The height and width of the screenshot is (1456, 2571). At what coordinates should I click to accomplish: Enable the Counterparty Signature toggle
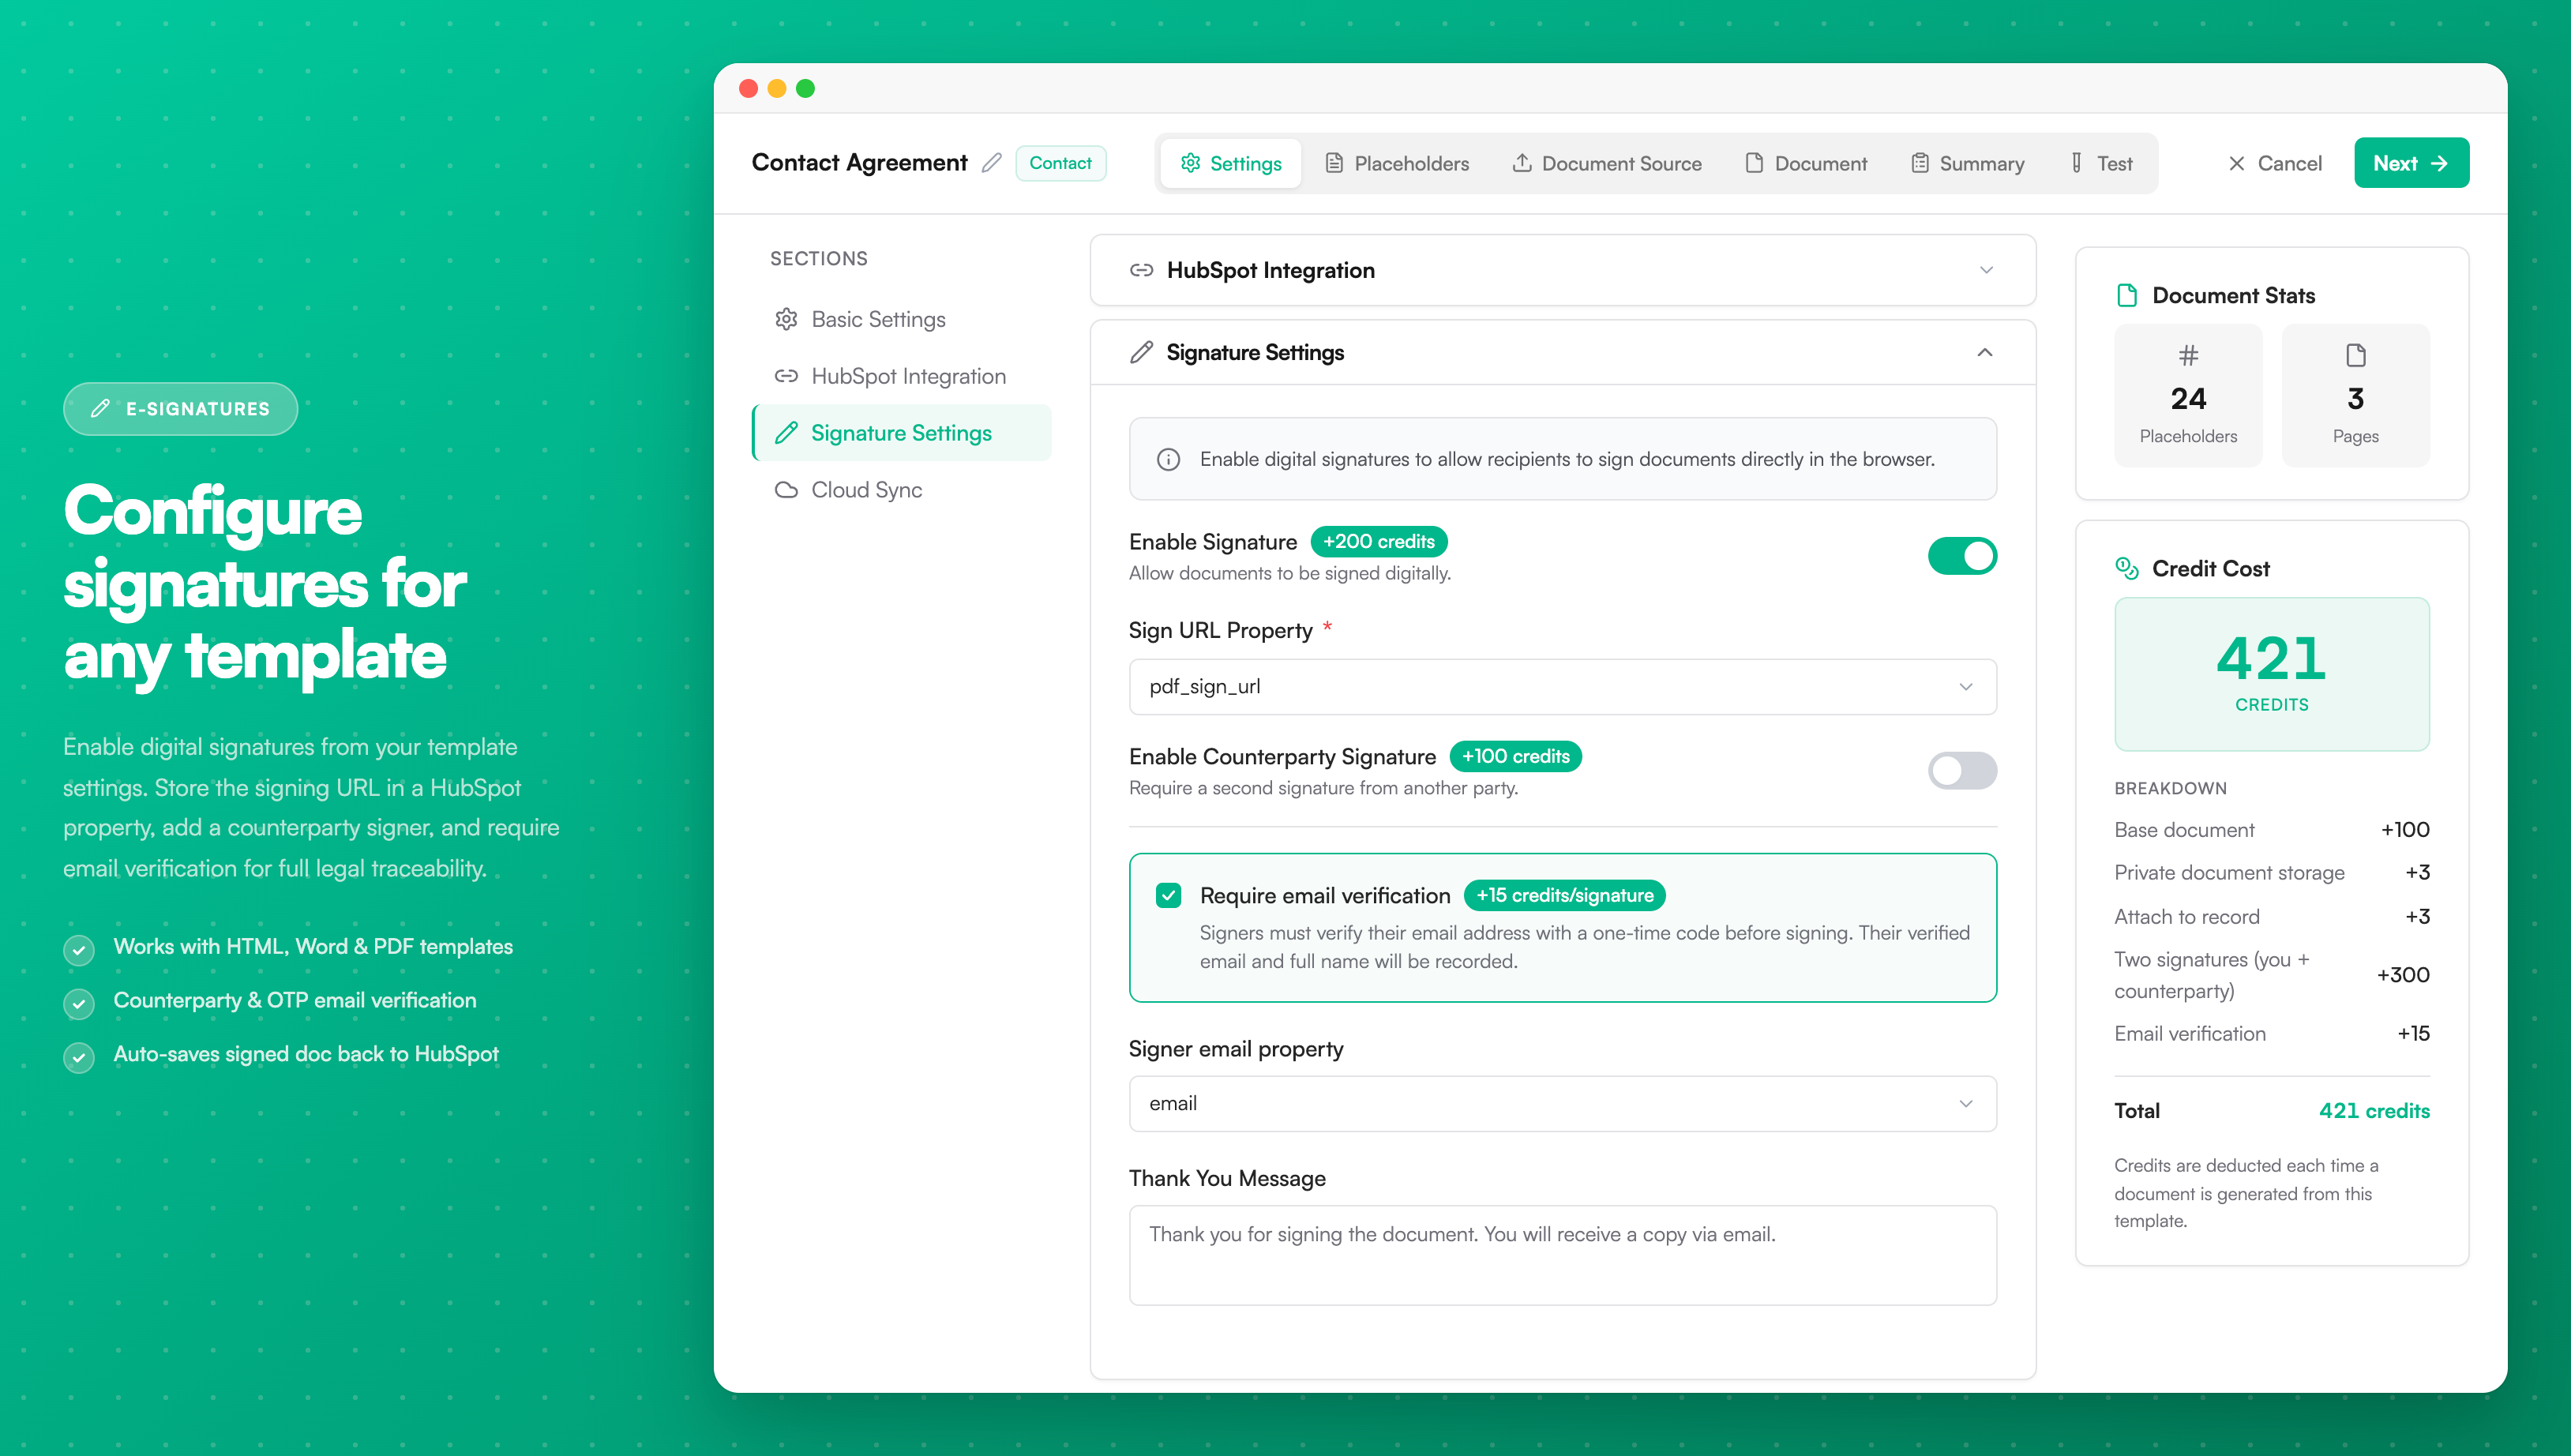pos(1960,771)
